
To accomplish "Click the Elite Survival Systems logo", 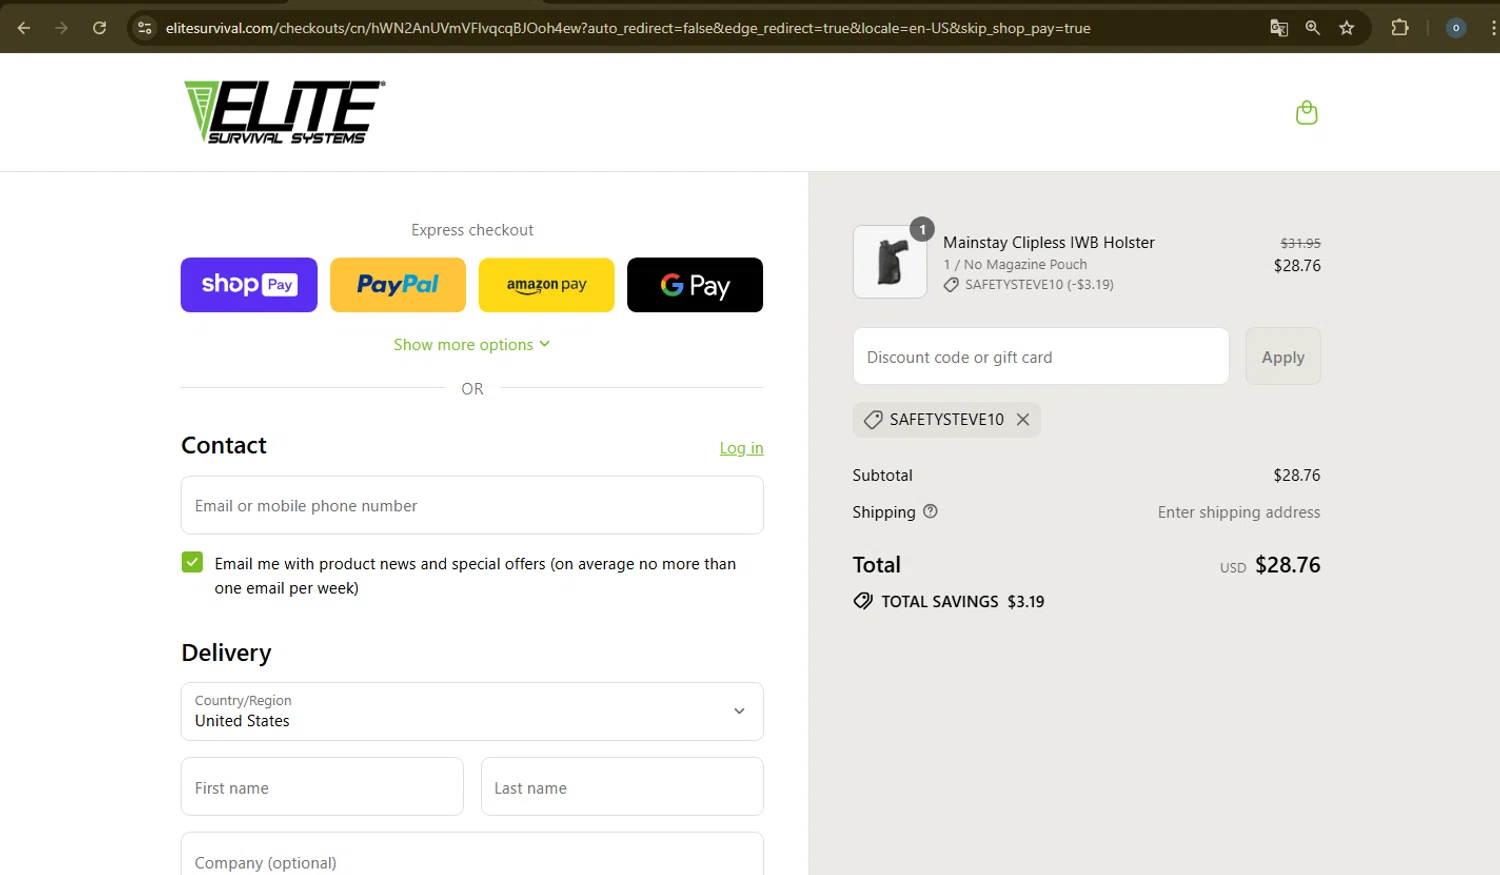I will tap(284, 112).
